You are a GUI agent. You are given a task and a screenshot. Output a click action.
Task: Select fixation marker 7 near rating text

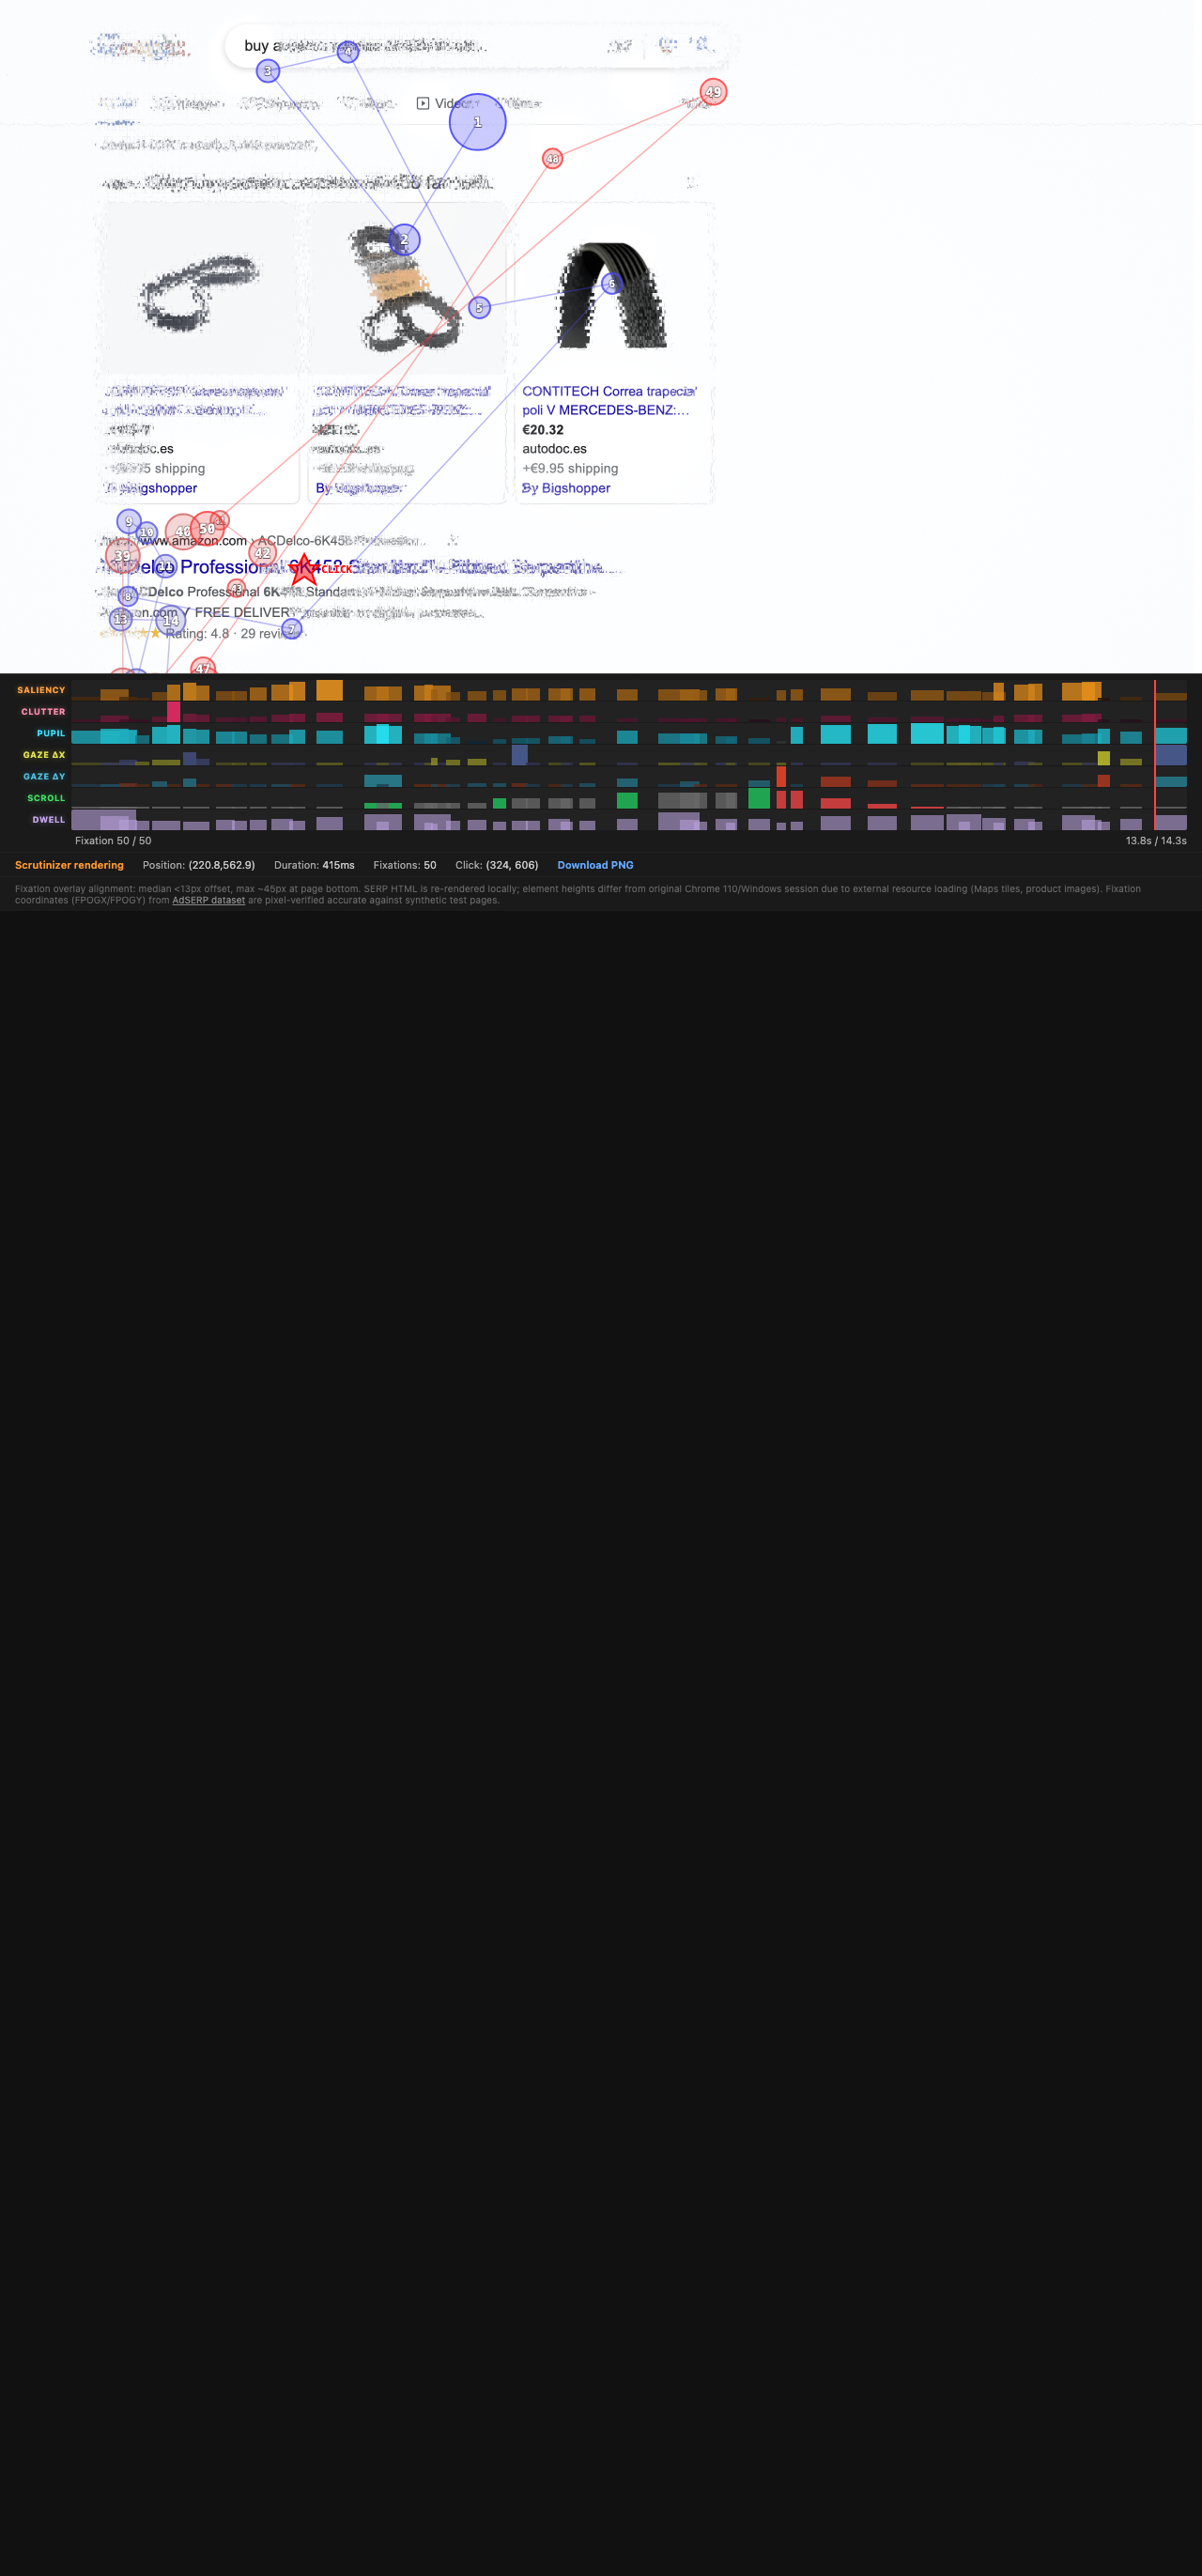(x=291, y=629)
